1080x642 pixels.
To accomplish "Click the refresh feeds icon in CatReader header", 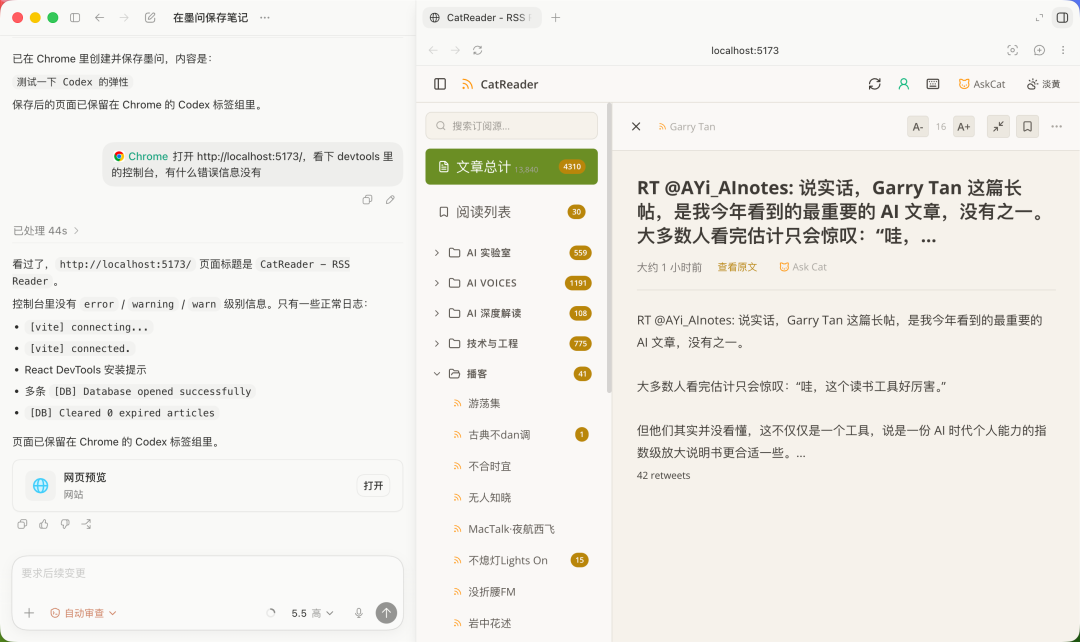I will point(875,84).
